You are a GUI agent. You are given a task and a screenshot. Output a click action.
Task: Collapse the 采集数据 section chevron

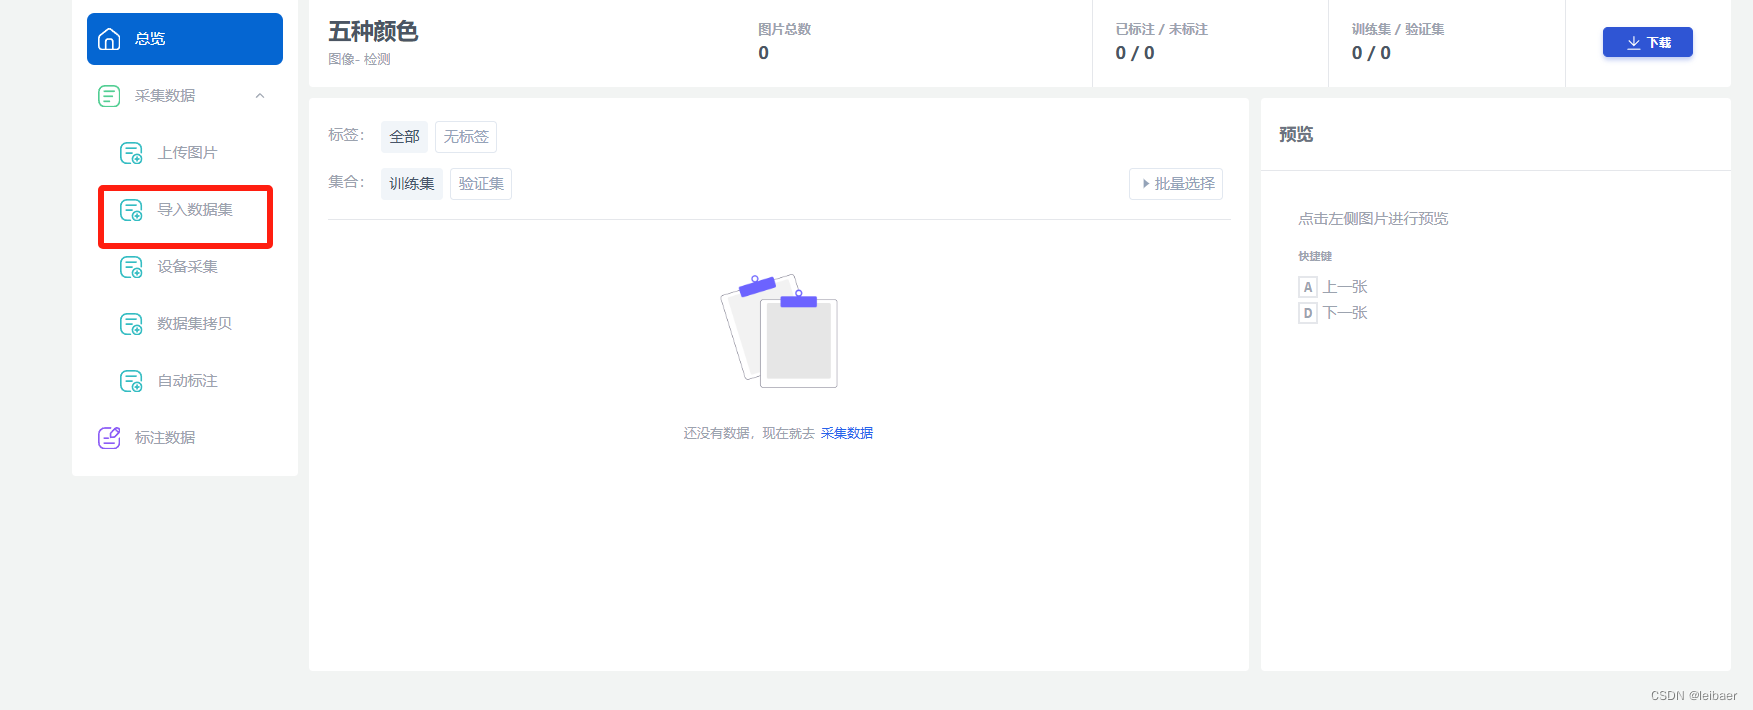pos(260,96)
